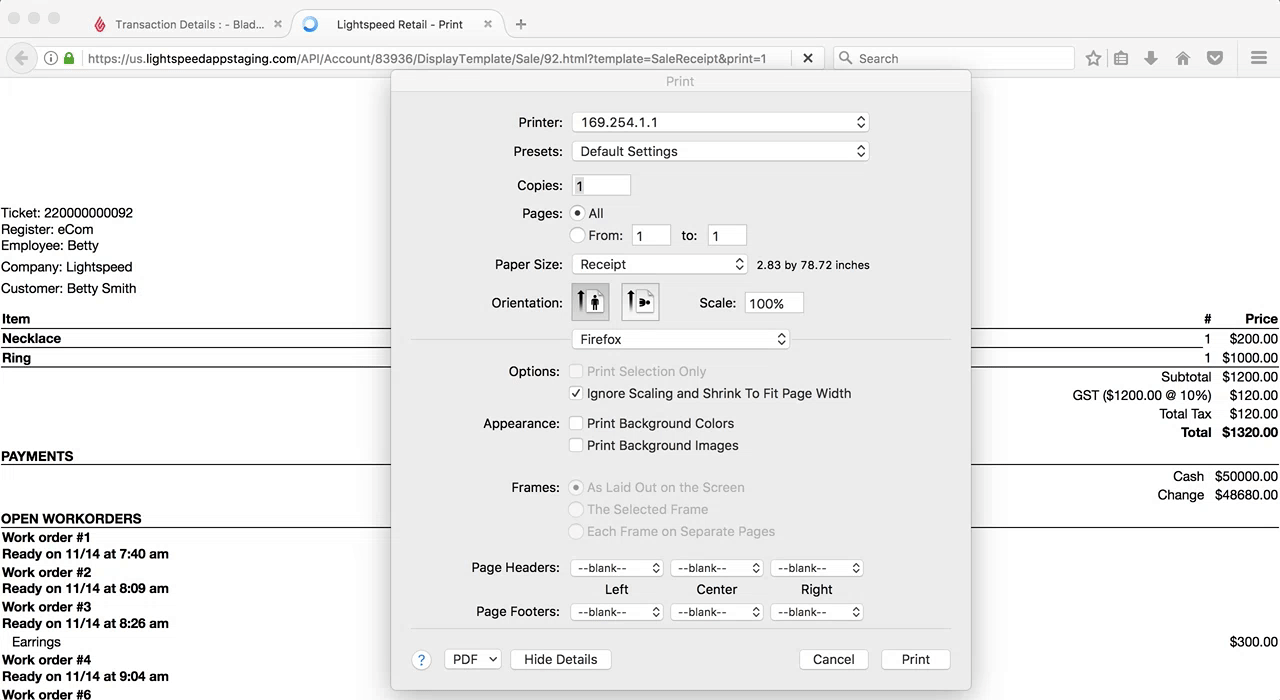Open Firefox hamburger menu
The height and width of the screenshot is (700, 1280).
coord(1259,58)
